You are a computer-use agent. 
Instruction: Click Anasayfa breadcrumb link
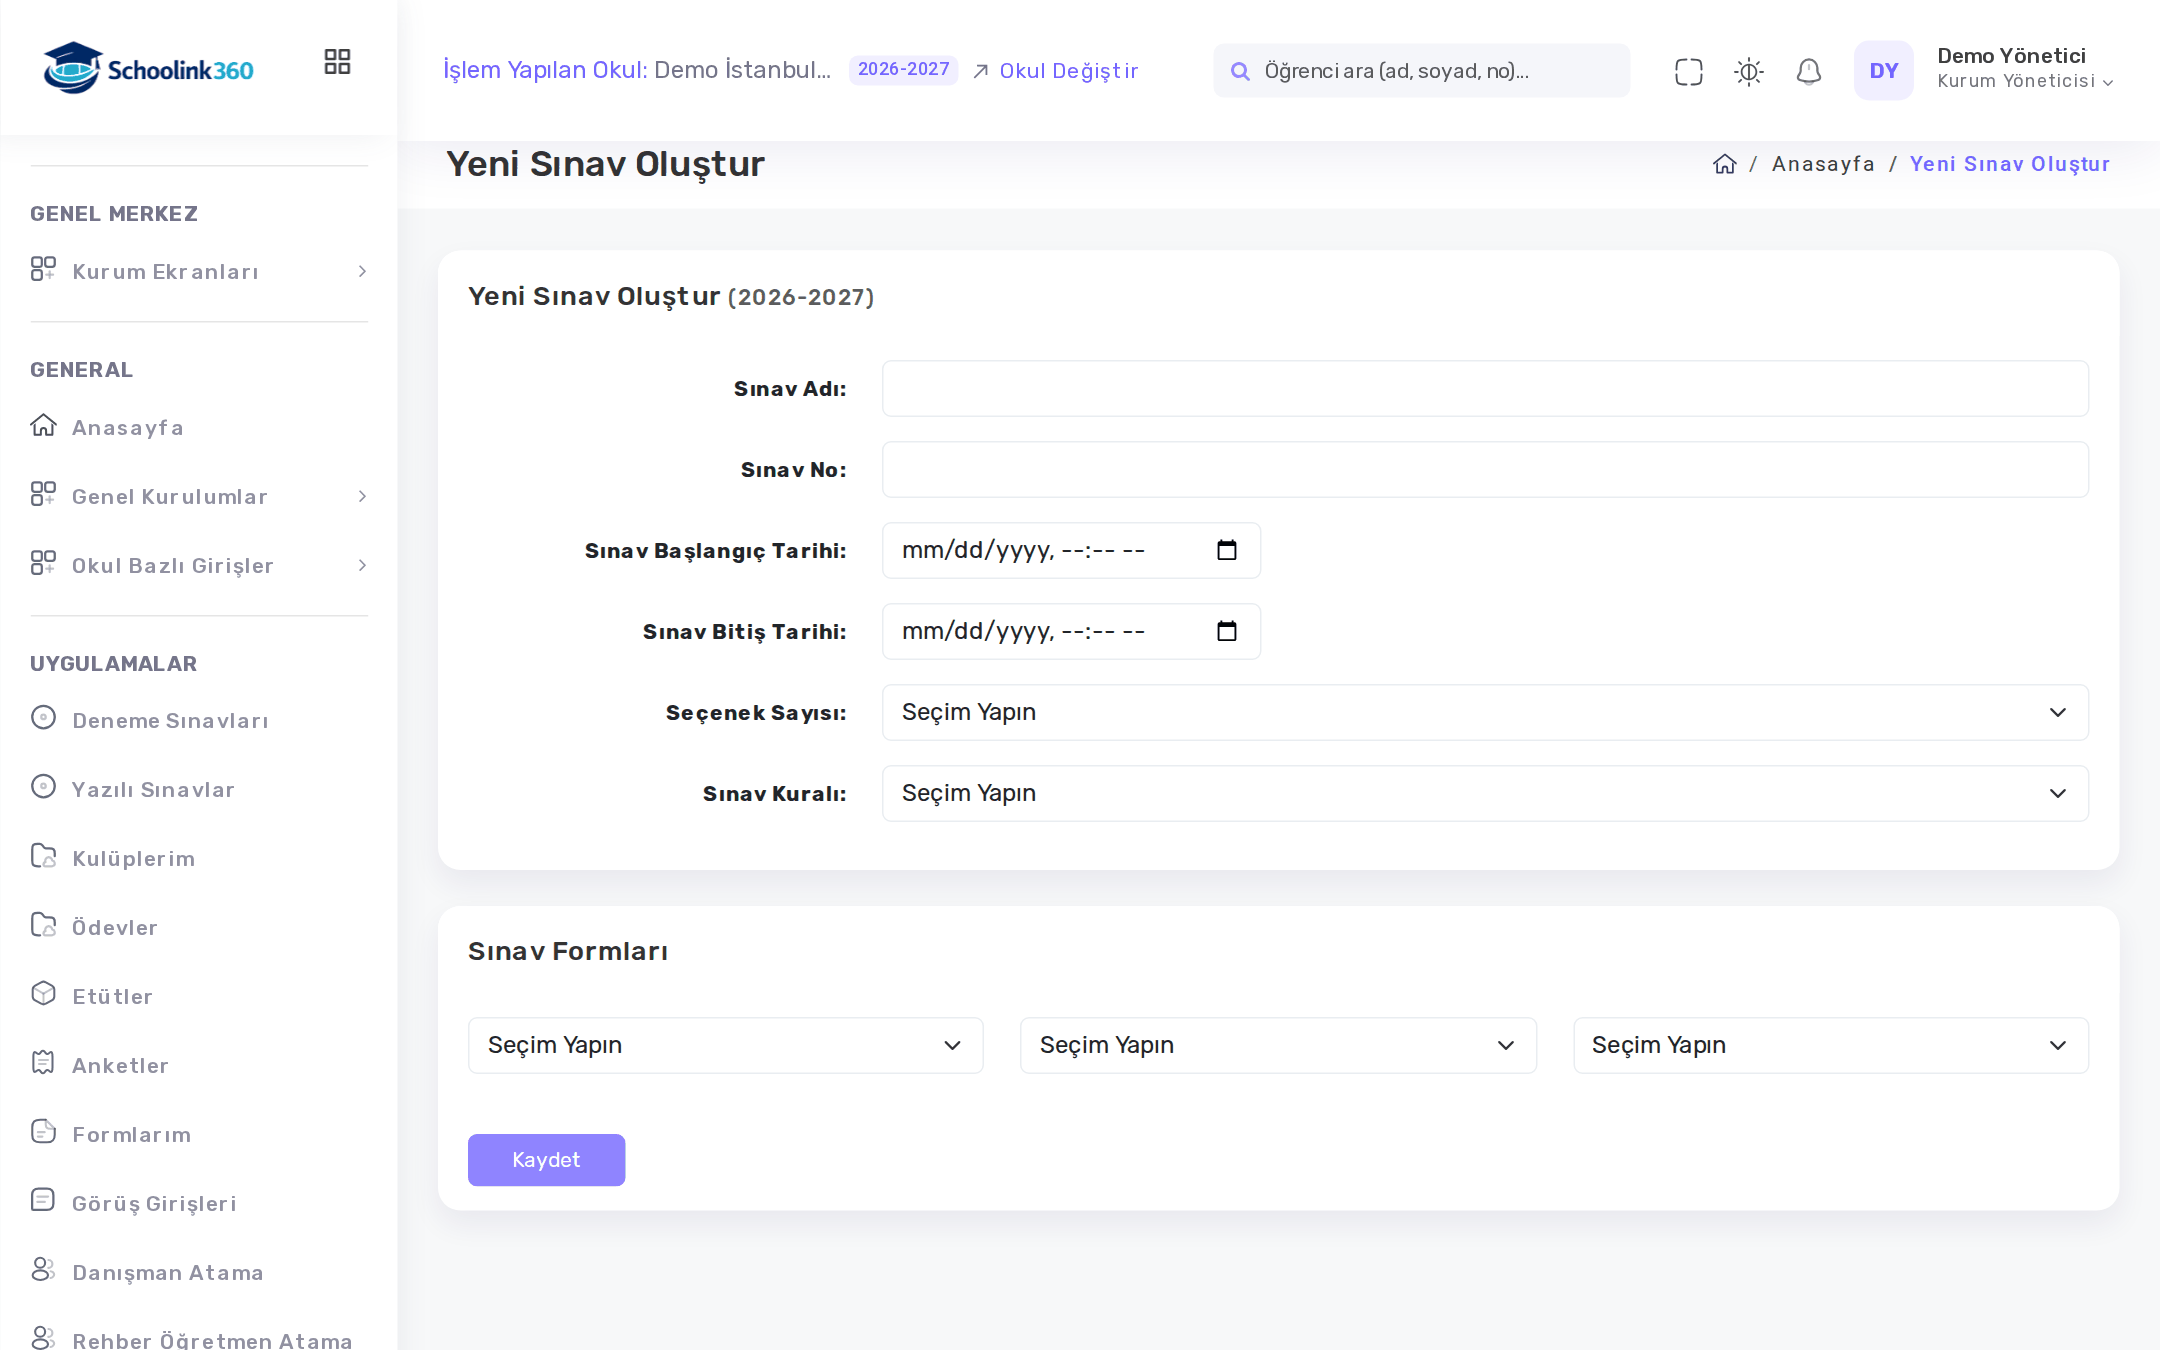(x=1823, y=164)
